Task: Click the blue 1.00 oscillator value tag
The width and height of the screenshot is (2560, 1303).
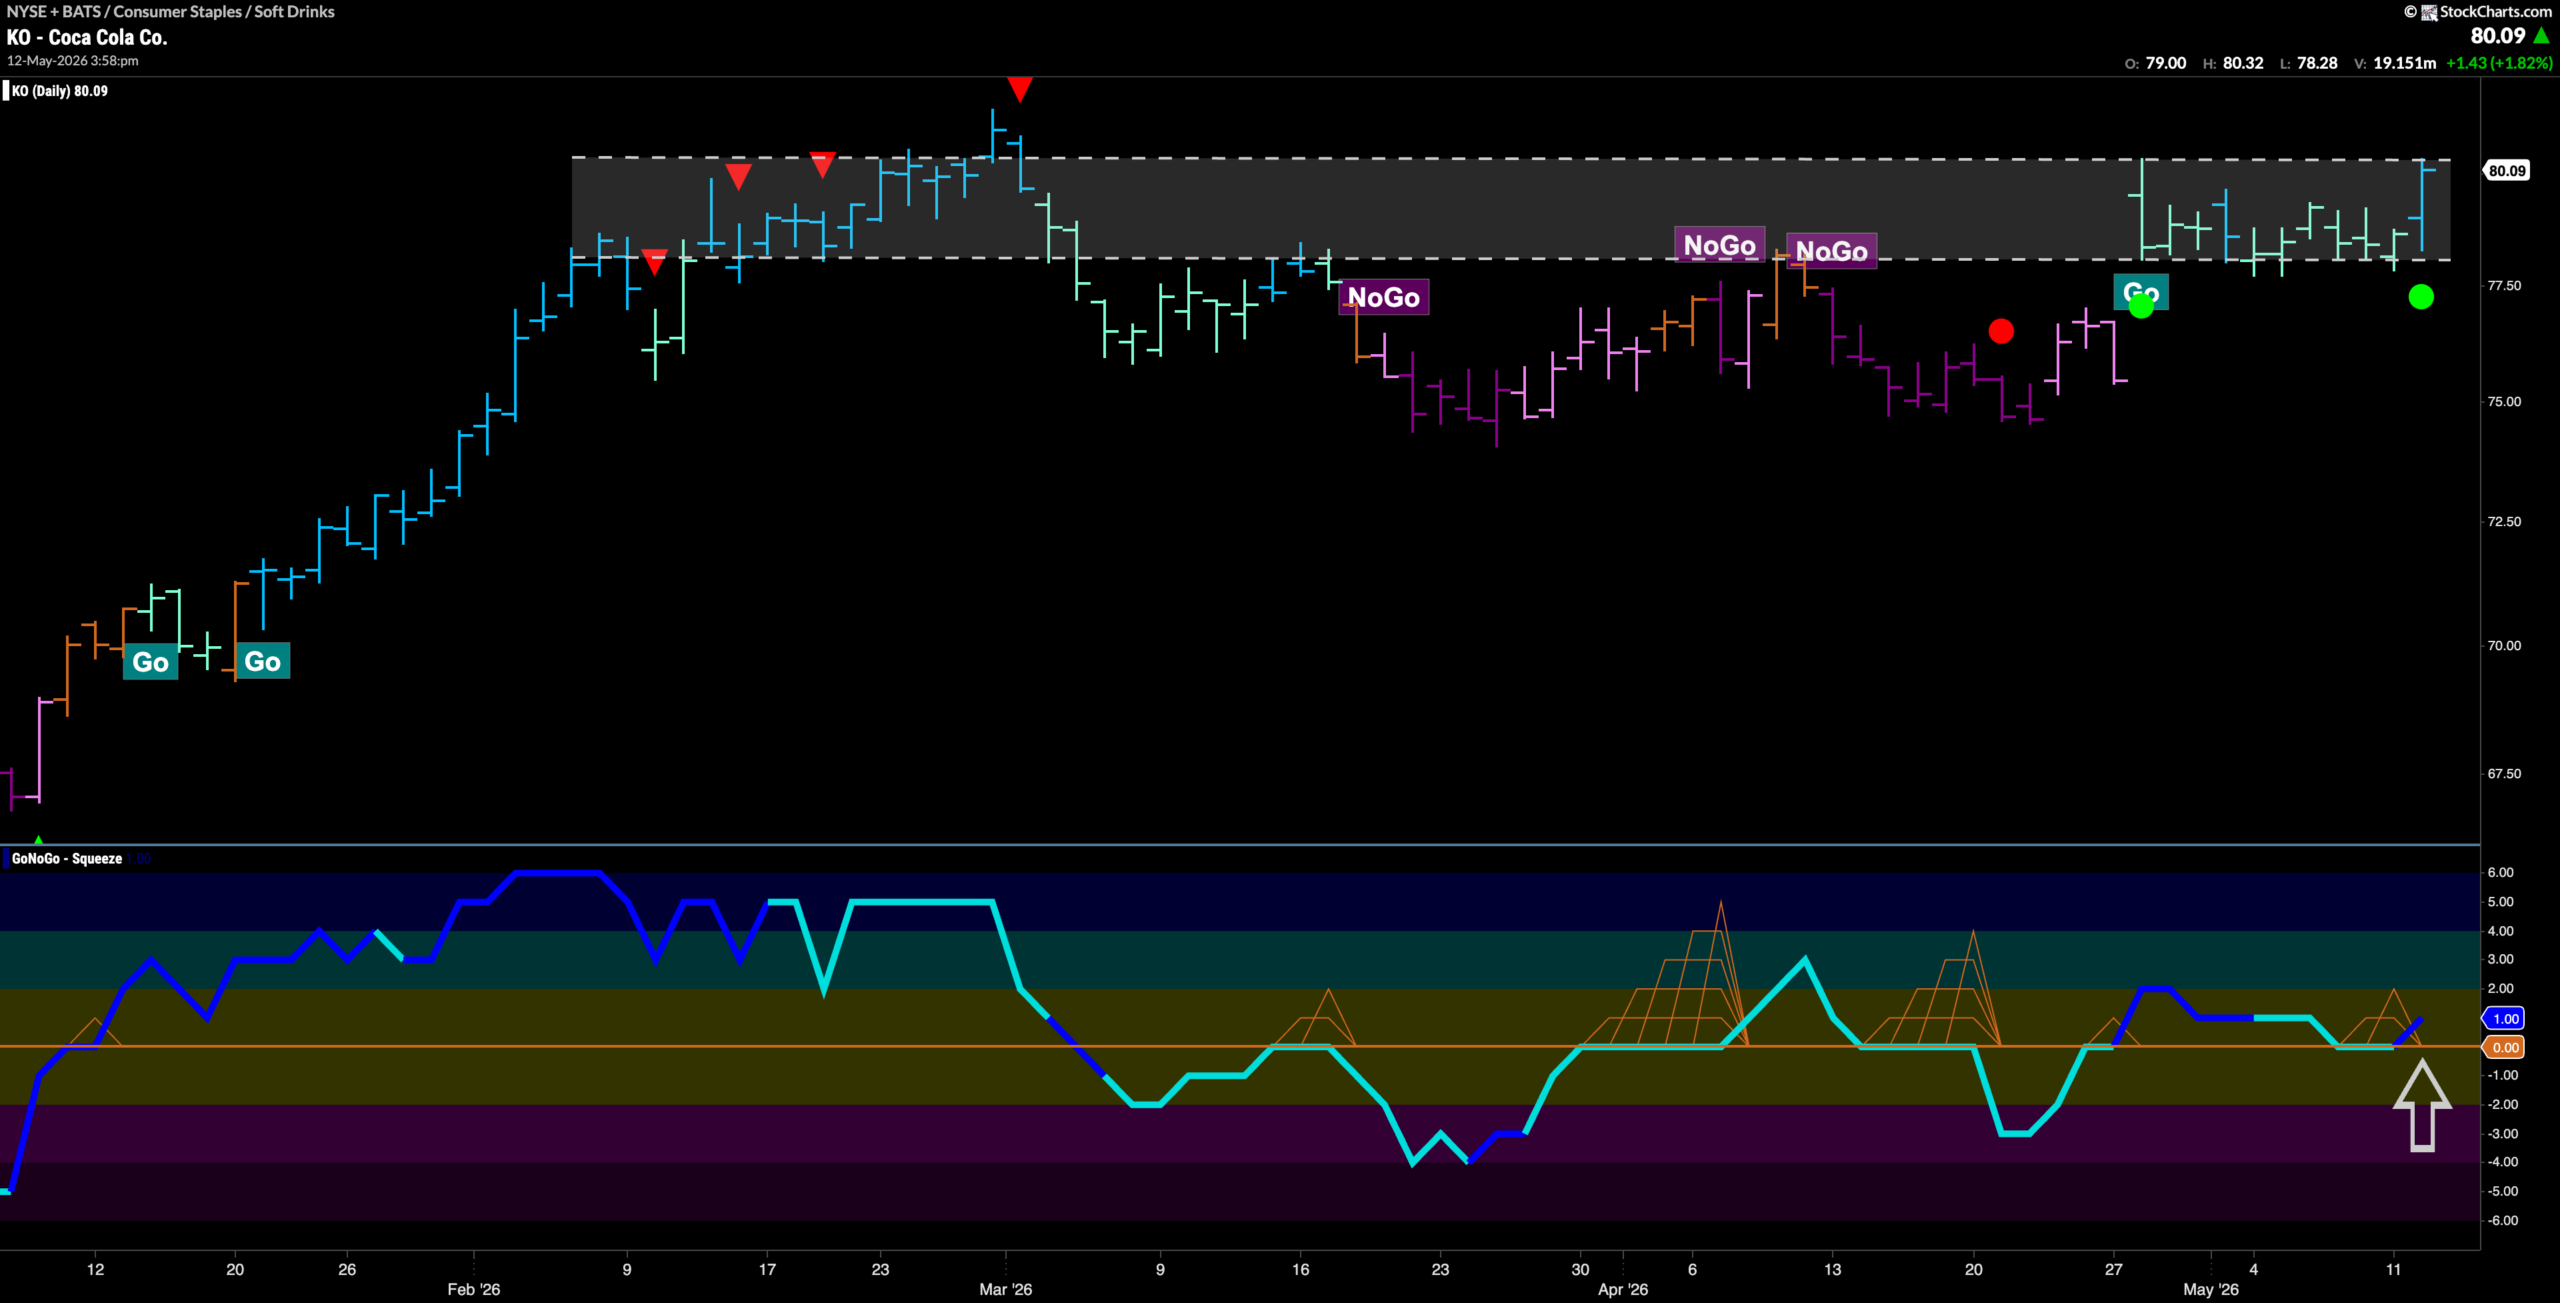Action: click(x=2505, y=1019)
